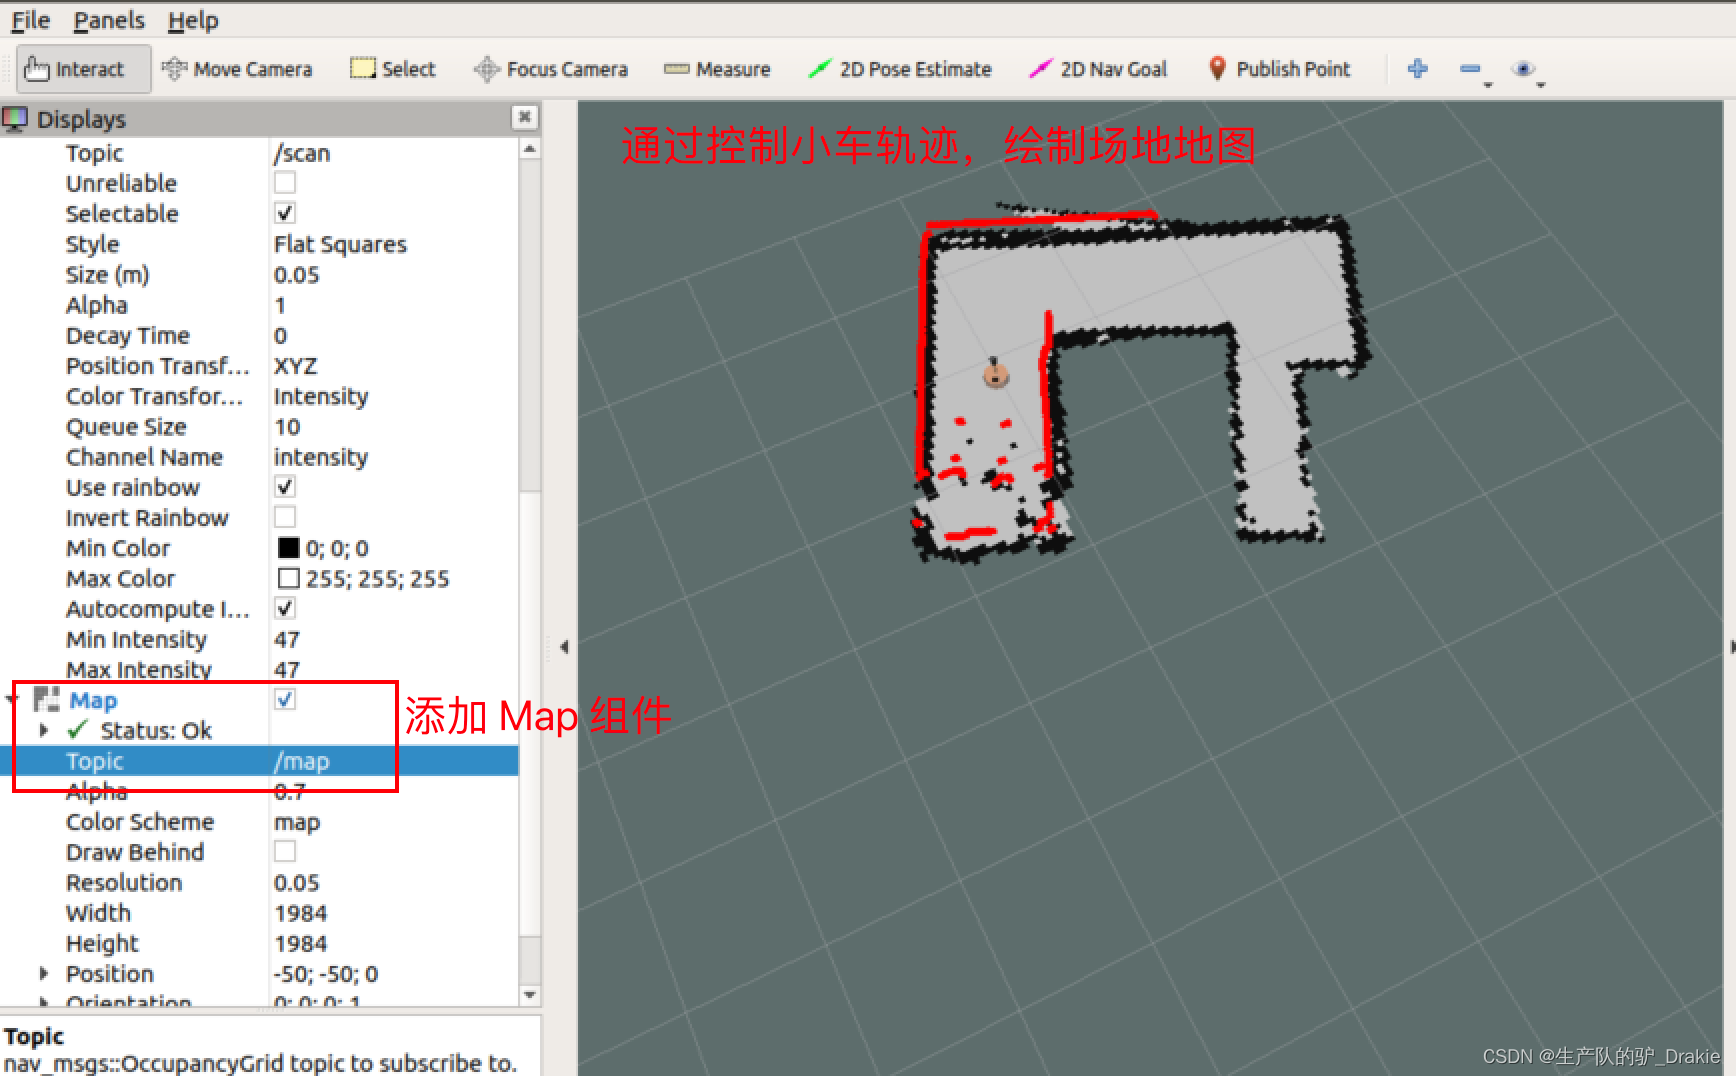Open the Position Transformer XYZ dropdown
This screenshot has width=1736, height=1076.
click(x=394, y=366)
